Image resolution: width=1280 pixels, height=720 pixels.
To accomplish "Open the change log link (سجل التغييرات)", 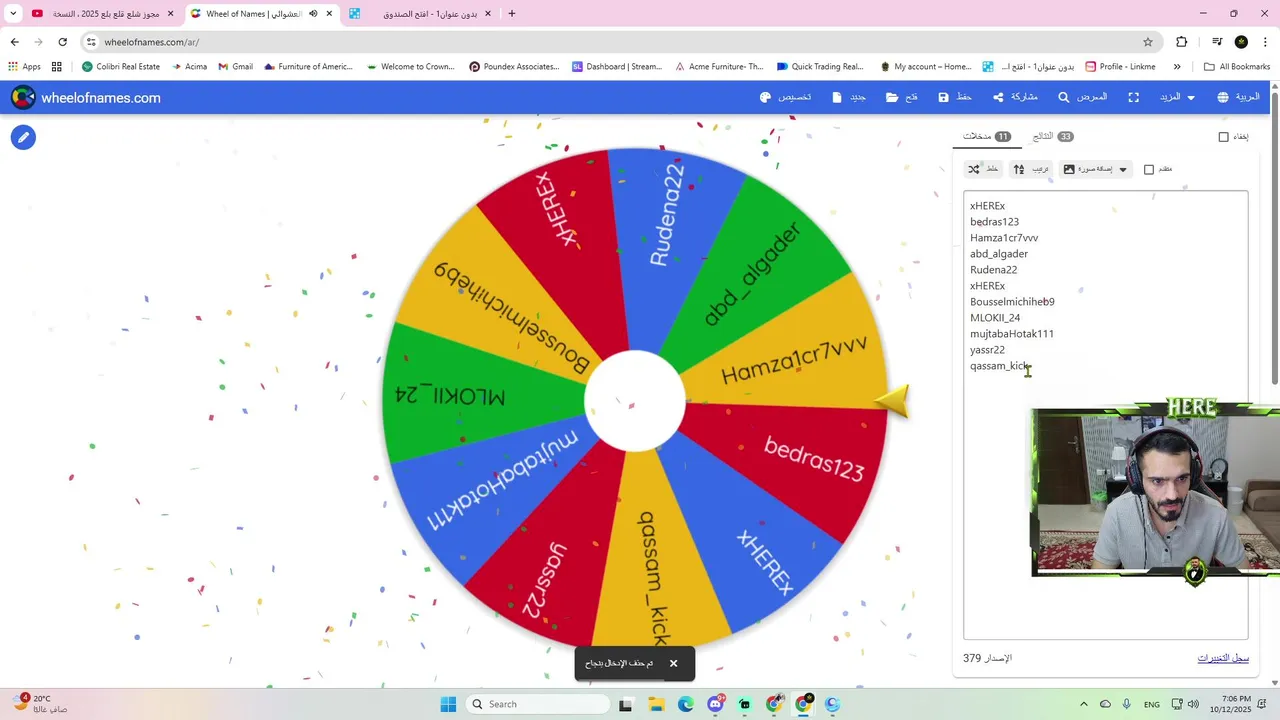I will (1223, 658).
